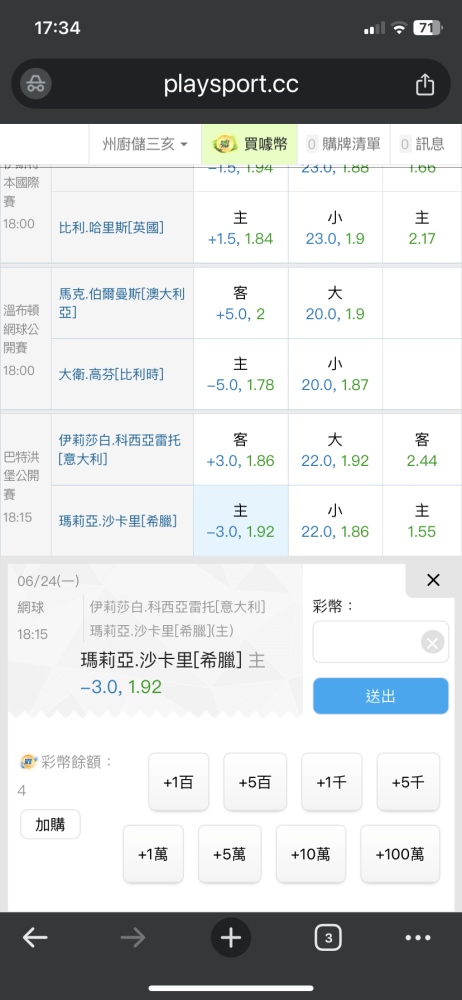Screen dimensions: 462x1000
Task: Click the 加購 button
Action: click(50, 824)
